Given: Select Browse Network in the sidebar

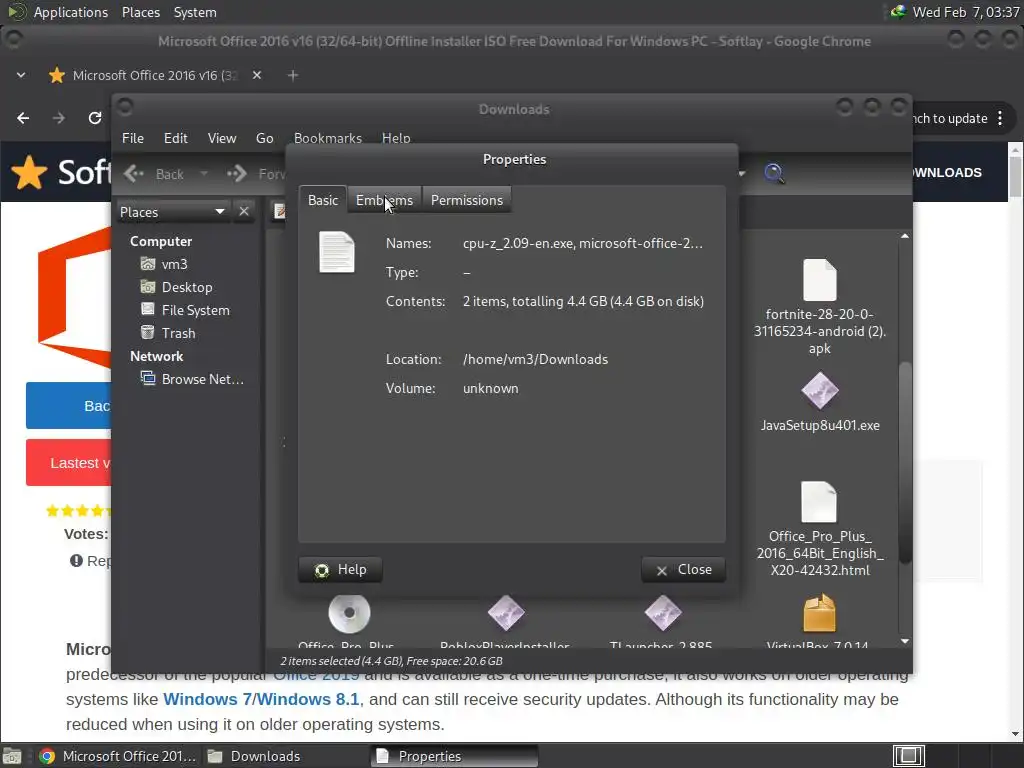Looking at the screenshot, I should pos(193,379).
